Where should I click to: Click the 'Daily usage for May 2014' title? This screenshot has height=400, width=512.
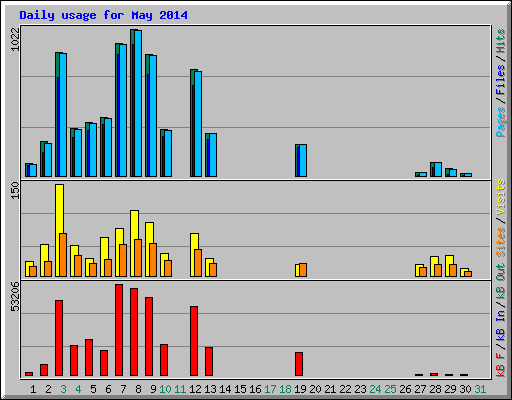point(103,15)
